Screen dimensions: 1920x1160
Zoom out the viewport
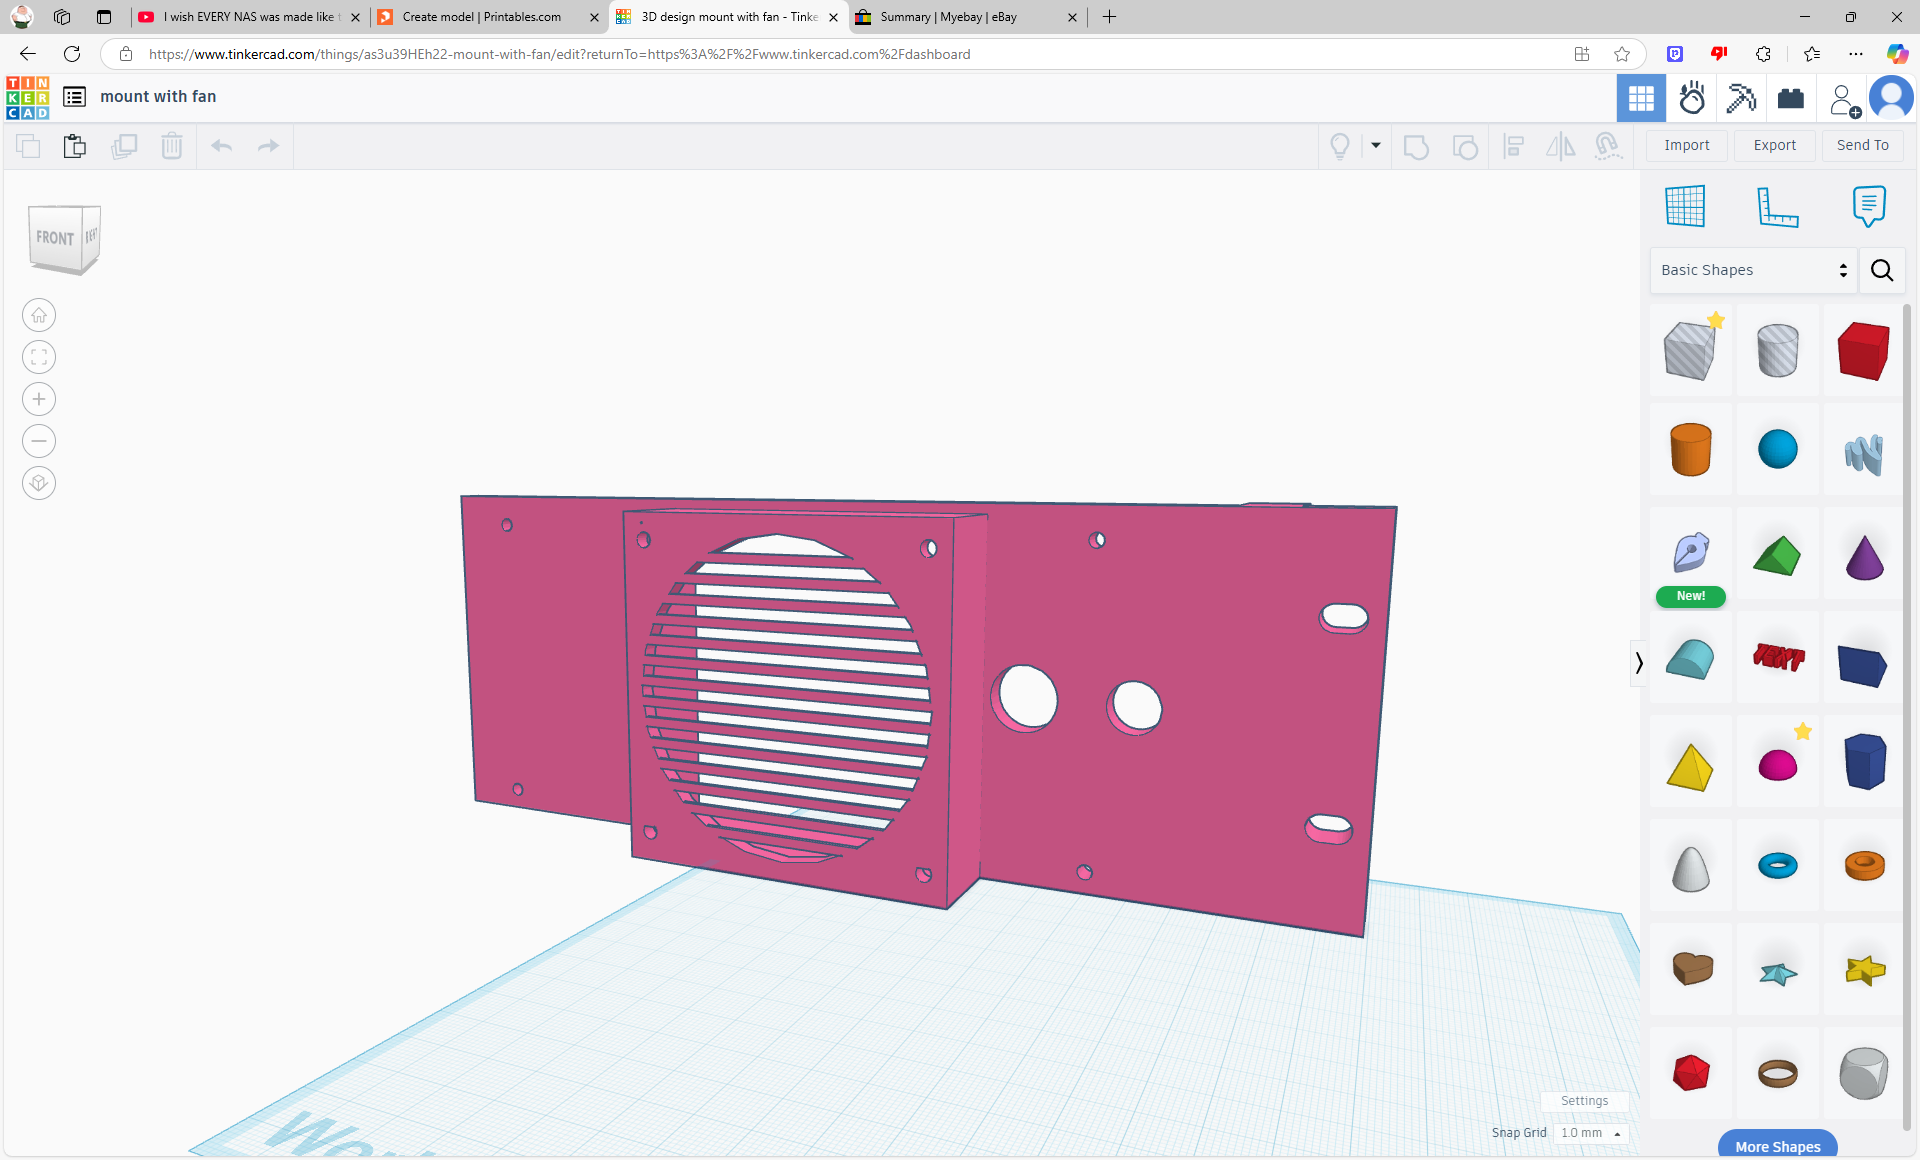[39, 442]
